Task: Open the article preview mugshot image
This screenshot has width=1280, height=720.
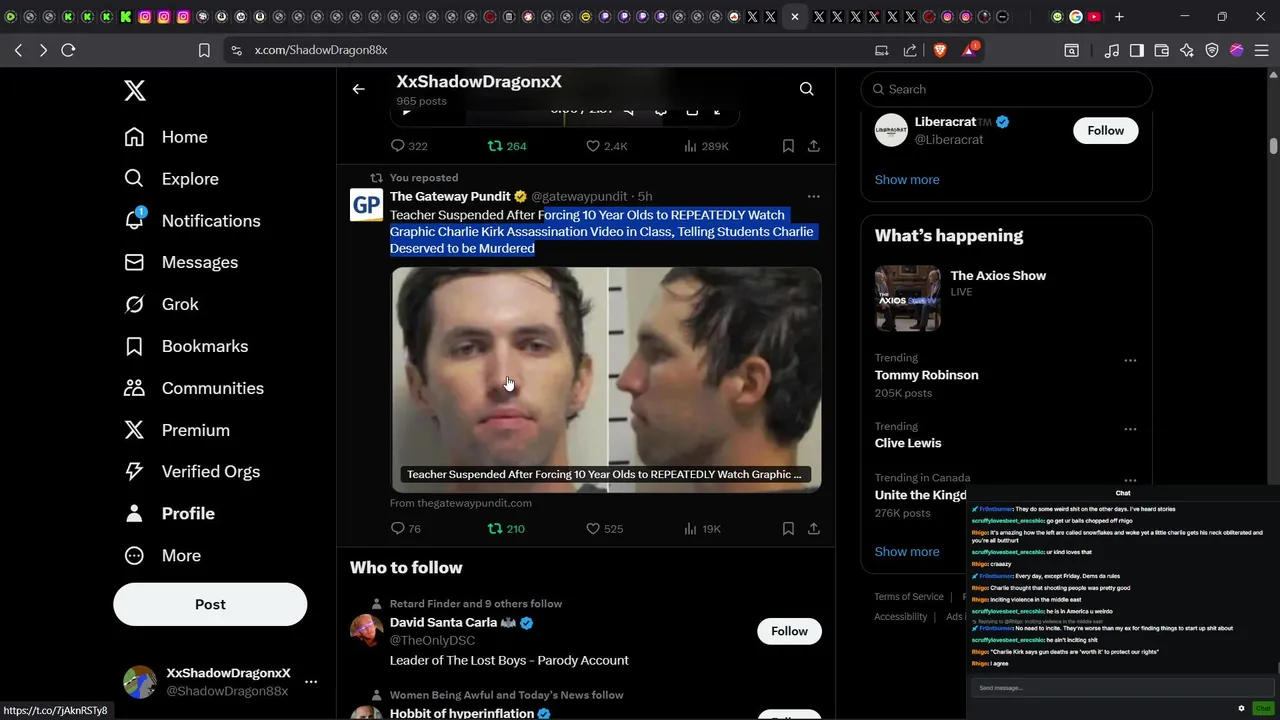Action: pyautogui.click(x=606, y=379)
